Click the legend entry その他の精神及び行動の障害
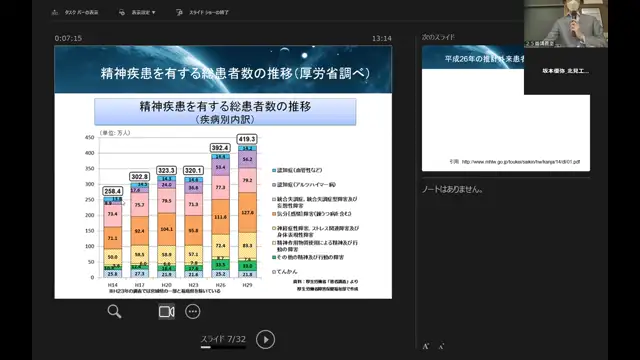The height and width of the screenshot is (360, 640). pyautogui.click(x=308, y=257)
